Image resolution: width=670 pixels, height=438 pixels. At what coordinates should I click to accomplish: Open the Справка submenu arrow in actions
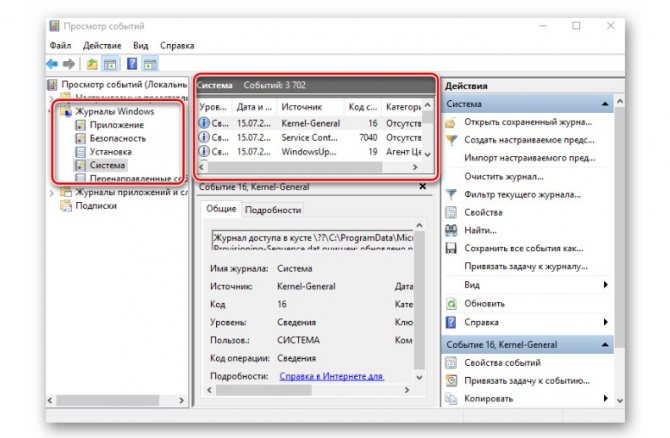click(605, 322)
